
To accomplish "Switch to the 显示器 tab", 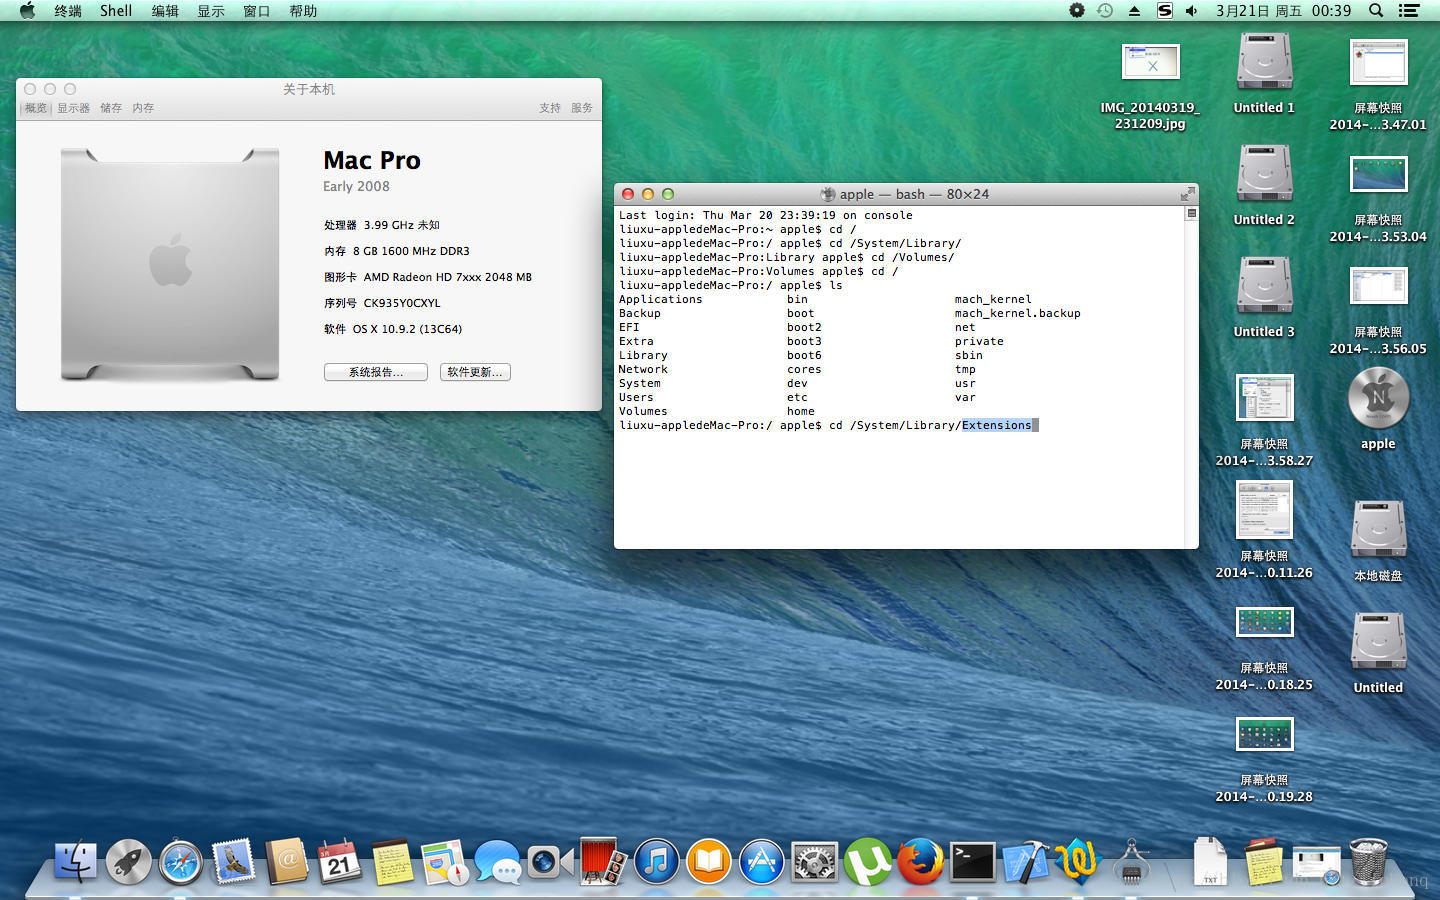I will 73,108.
